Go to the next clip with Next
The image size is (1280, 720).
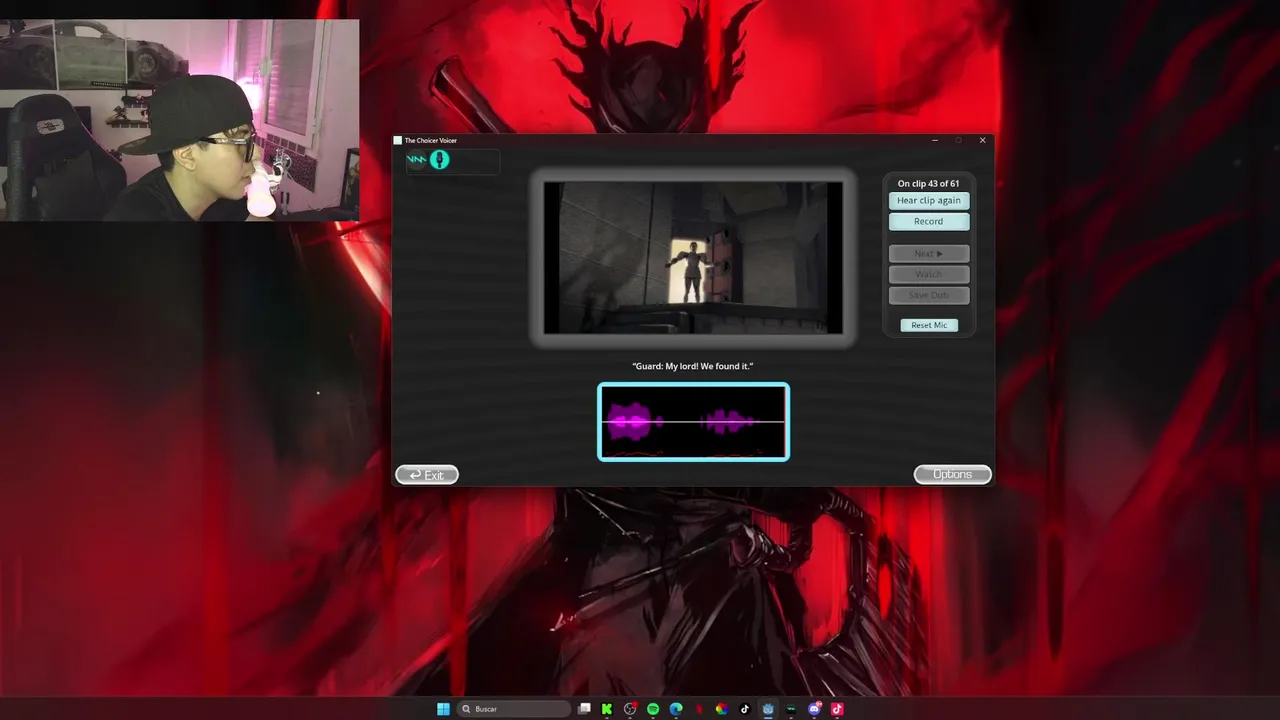pyautogui.click(x=929, y=254)
